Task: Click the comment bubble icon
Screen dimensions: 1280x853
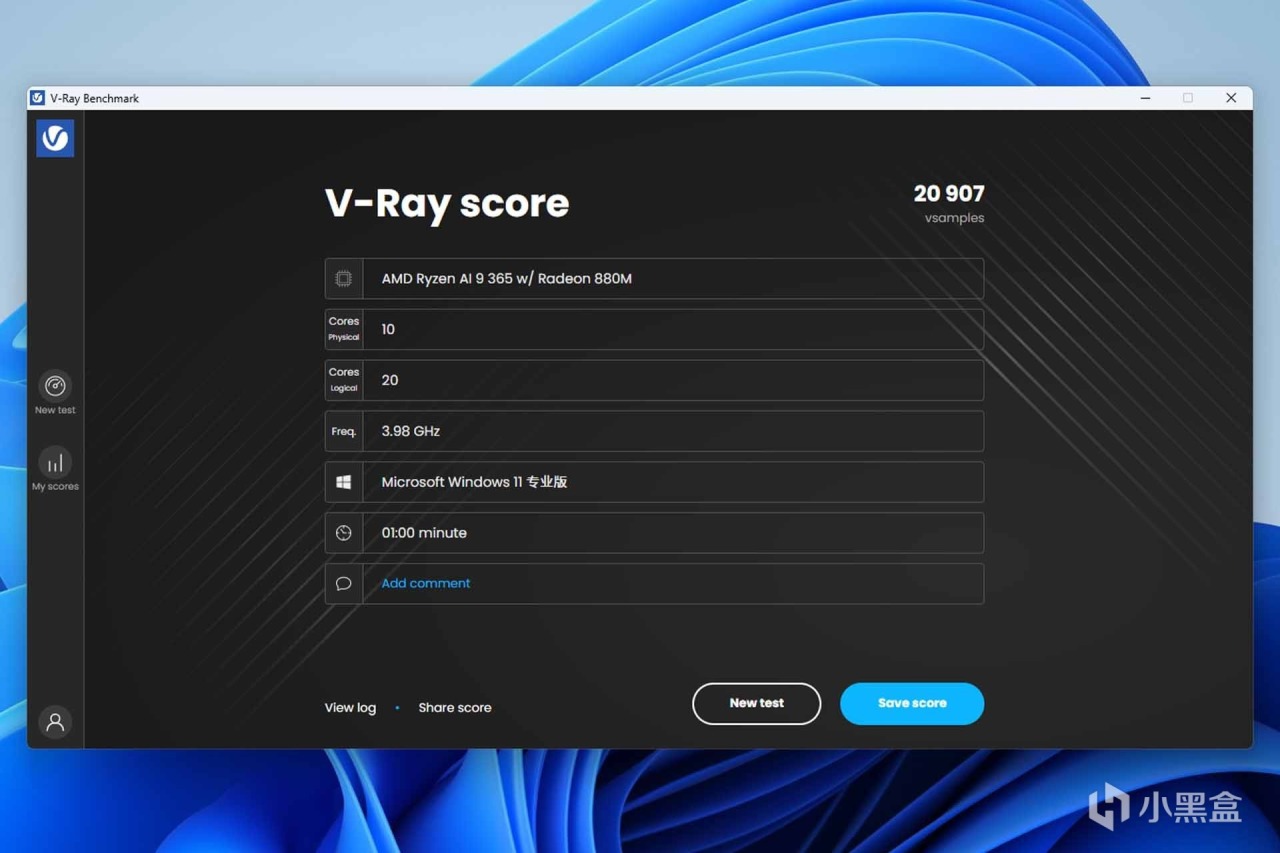Action: click(x=343, y=584)
